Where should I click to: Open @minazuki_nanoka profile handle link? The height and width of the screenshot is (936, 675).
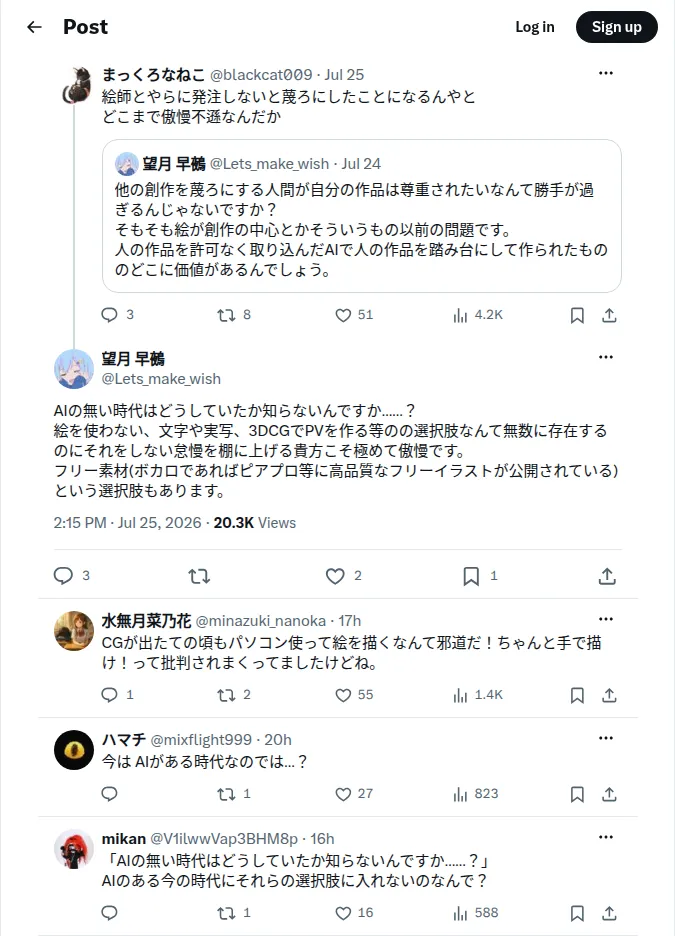click(x=261, y=621)
